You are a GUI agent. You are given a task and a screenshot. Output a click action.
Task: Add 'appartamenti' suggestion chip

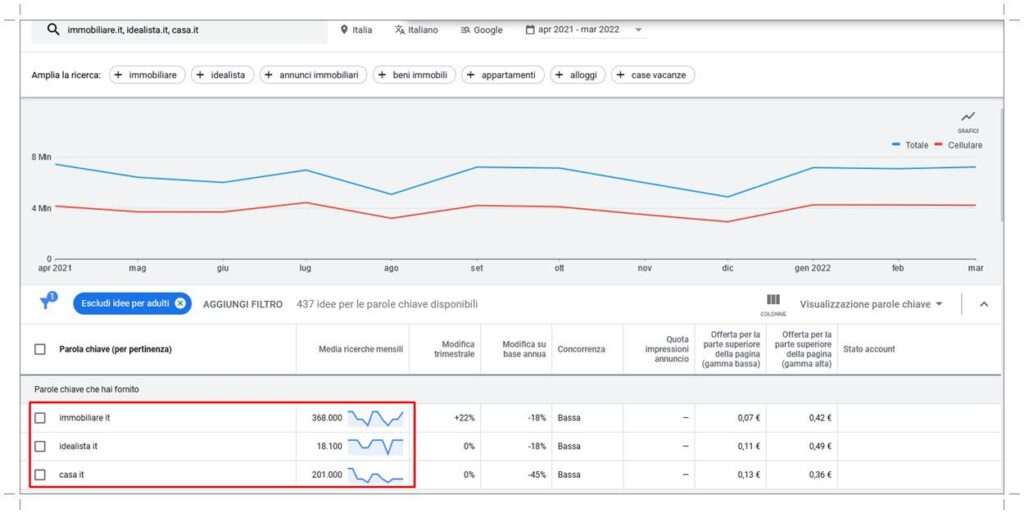503,75
